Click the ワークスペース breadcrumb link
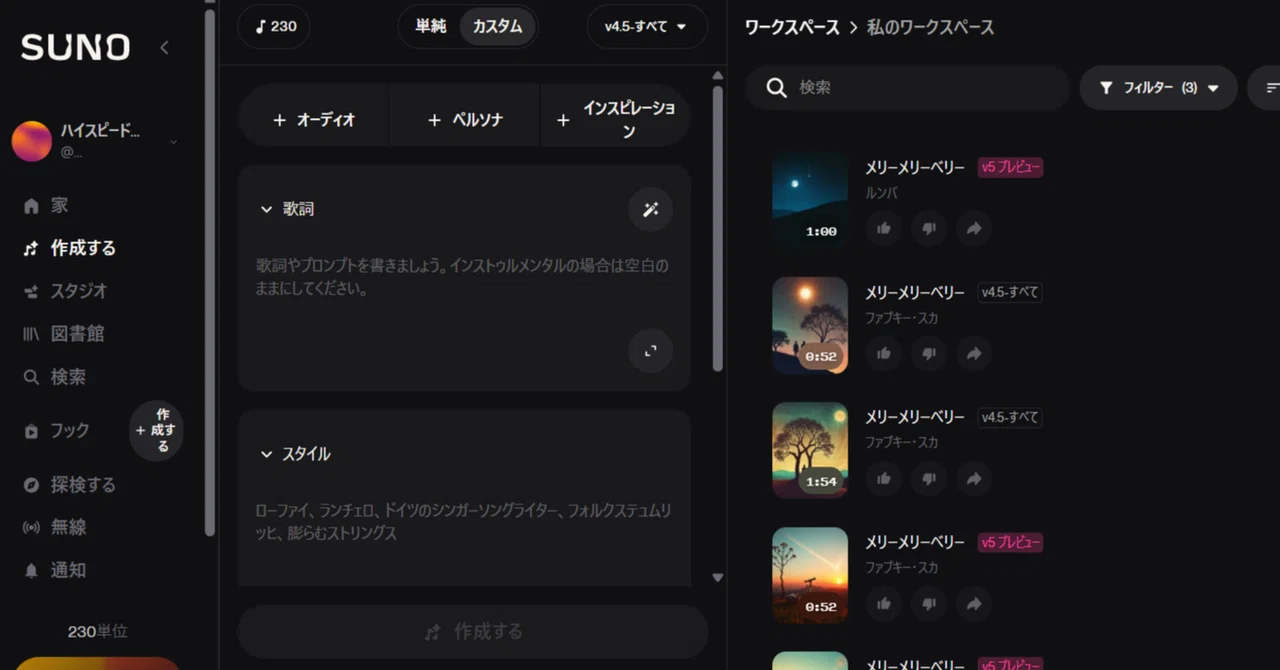The width and height of the screenshot is (1280, 670). point(792,27)
